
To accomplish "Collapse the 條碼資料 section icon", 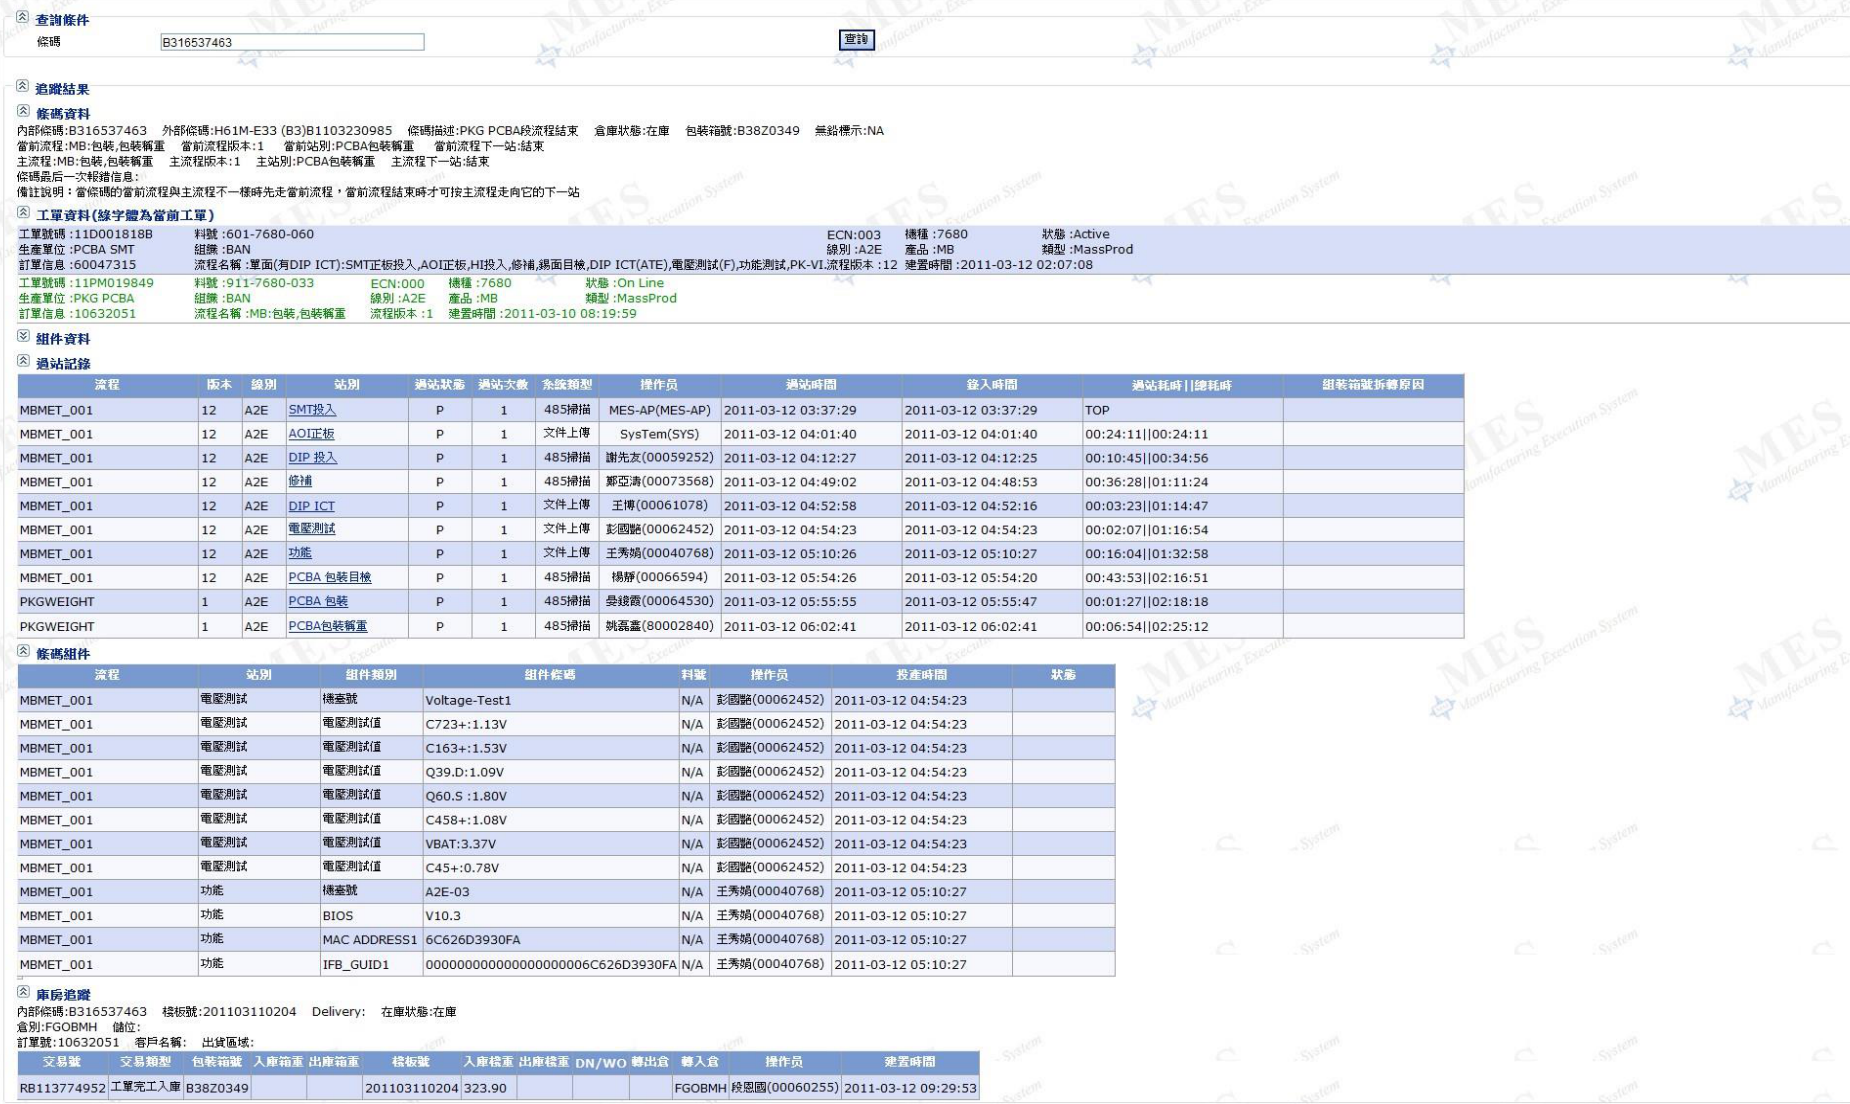I will tap(23, 112).
